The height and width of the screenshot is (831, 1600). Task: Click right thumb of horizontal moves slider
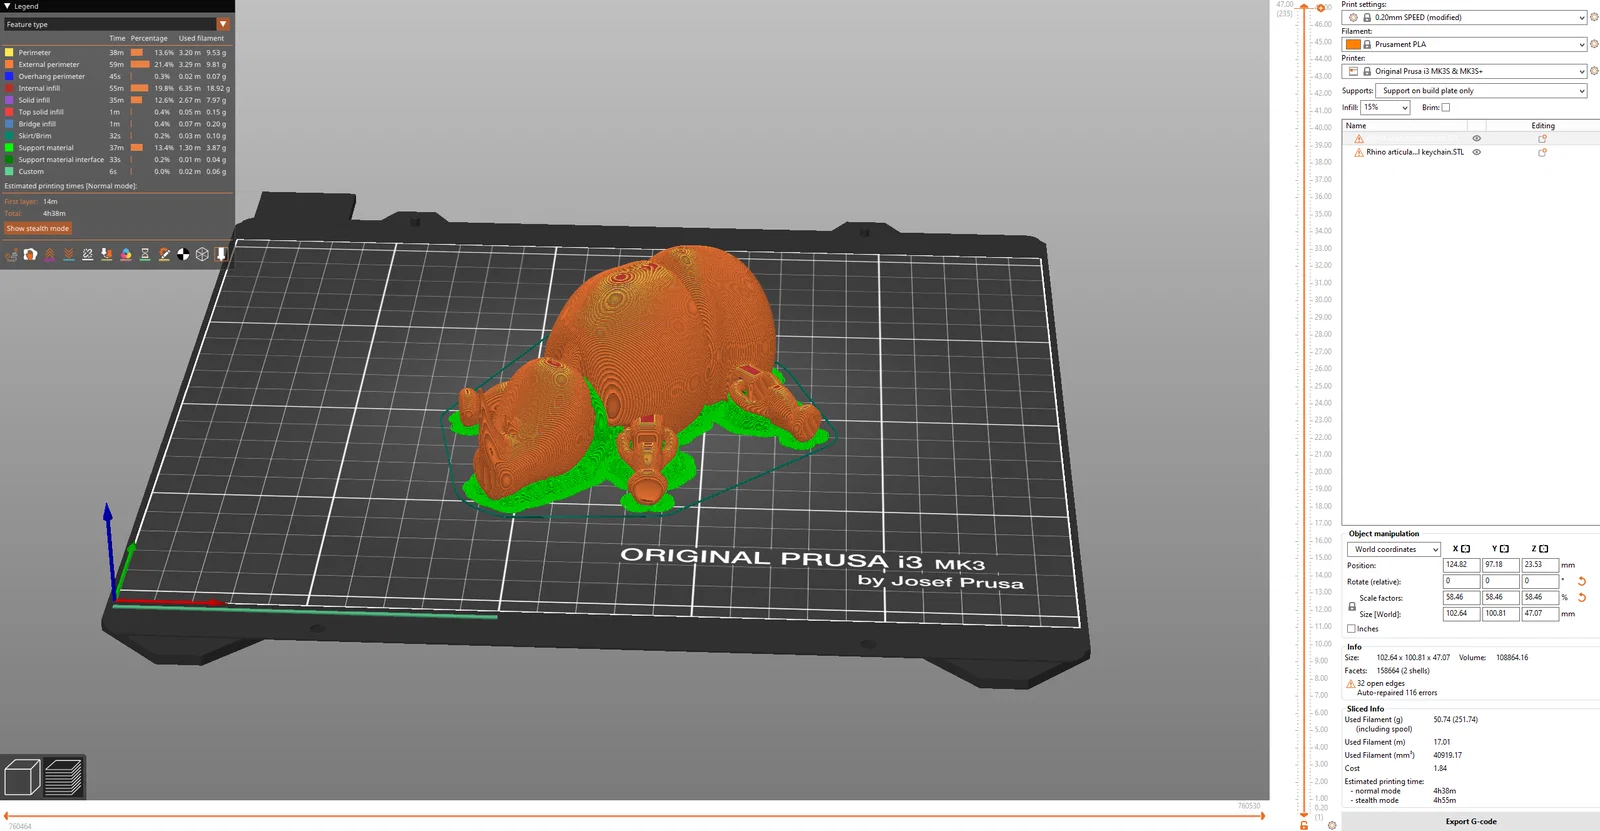pyautogui.click(x=1262, y=816)
